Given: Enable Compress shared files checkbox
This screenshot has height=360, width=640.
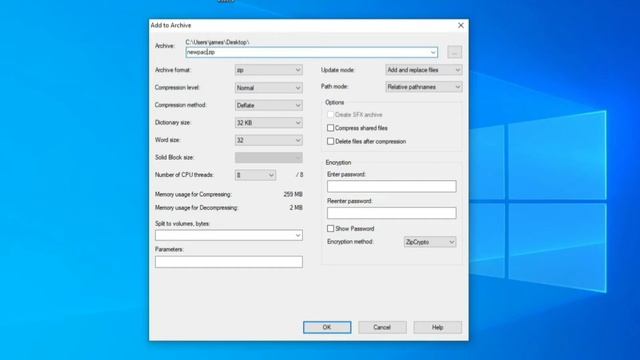Looking at the screenshot, I should 330,128.
